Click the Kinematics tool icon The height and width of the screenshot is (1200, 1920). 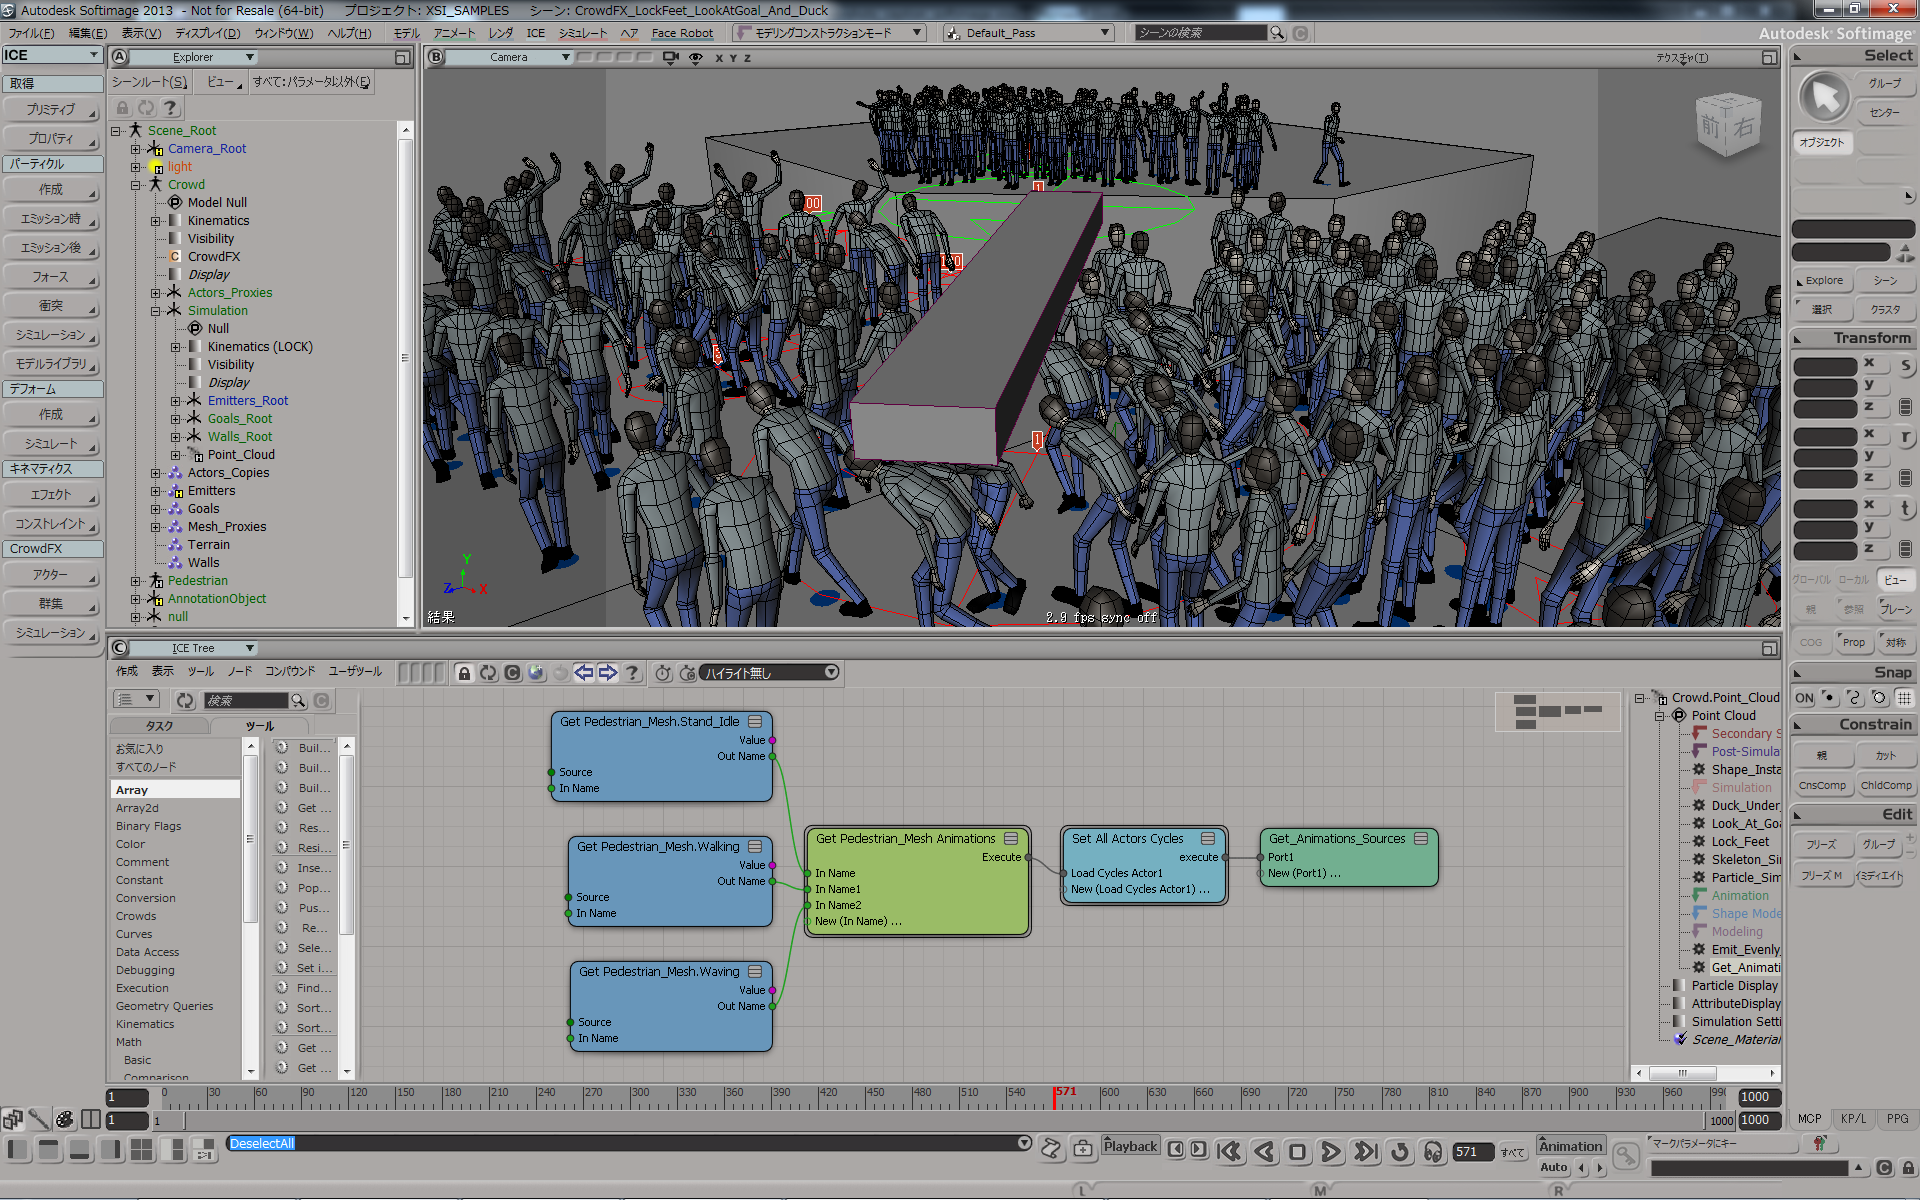coord(48,466)
